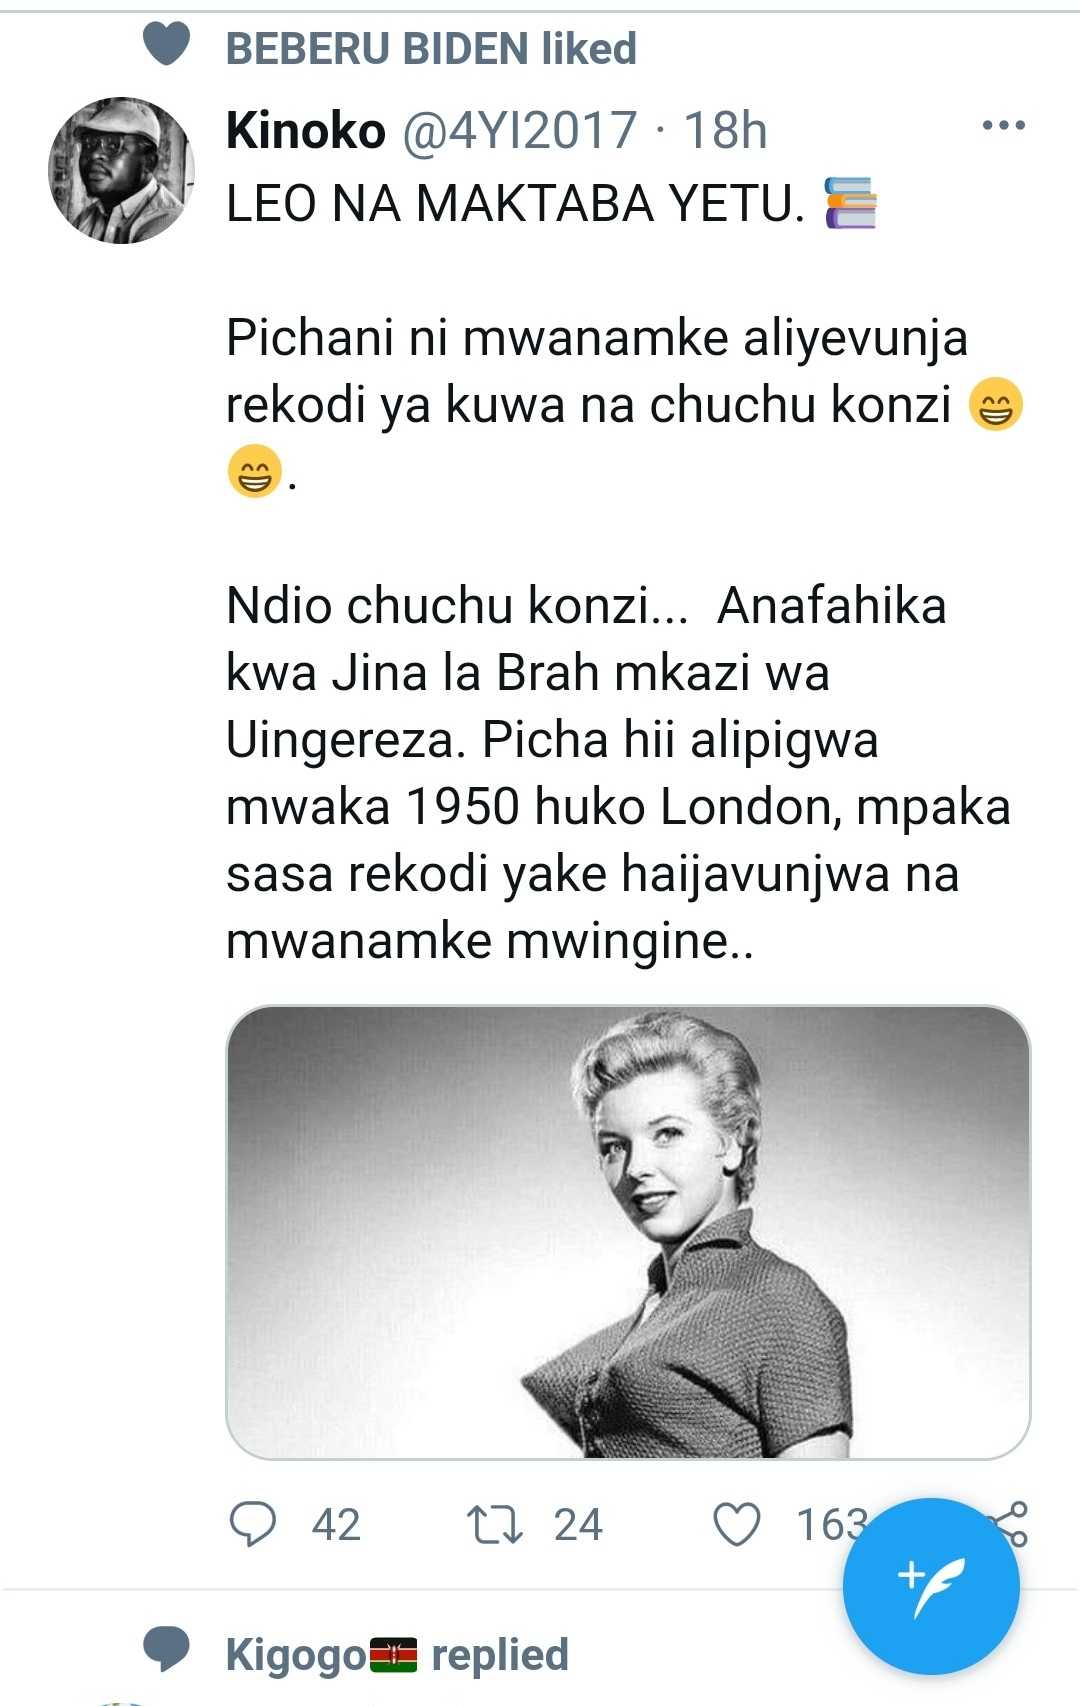Image resolution: width=1080 pixels, height=1706 pixels.
Task: Tap the 18h timestamp on the tweet
Action: coord(725,130)
